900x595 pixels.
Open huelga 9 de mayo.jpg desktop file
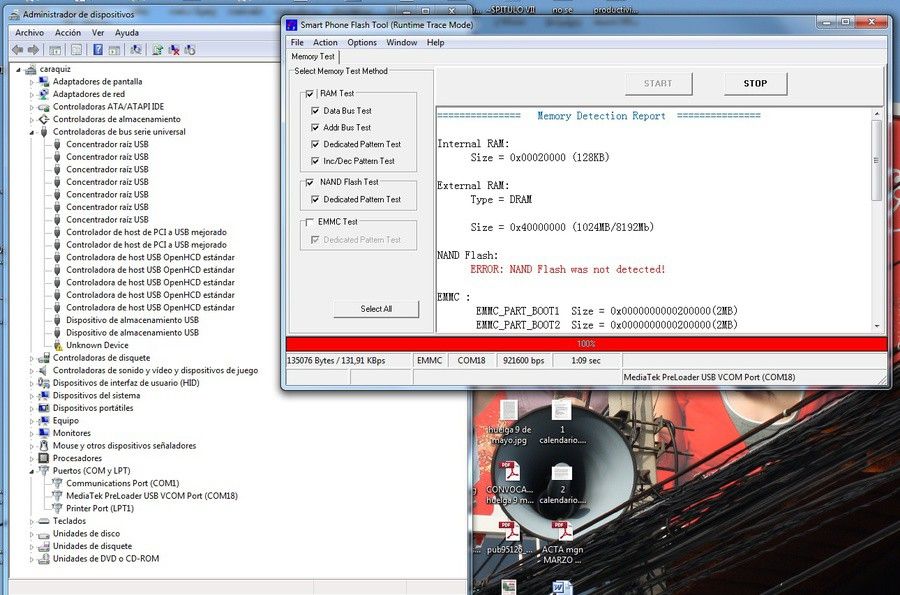click(509, 423)
